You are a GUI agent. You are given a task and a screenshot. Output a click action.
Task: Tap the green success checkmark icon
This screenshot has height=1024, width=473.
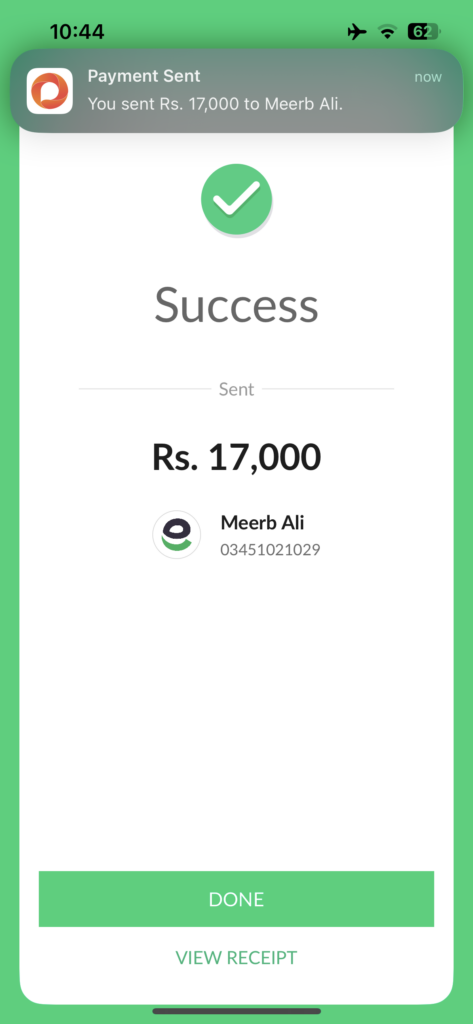tap(236, 200)
